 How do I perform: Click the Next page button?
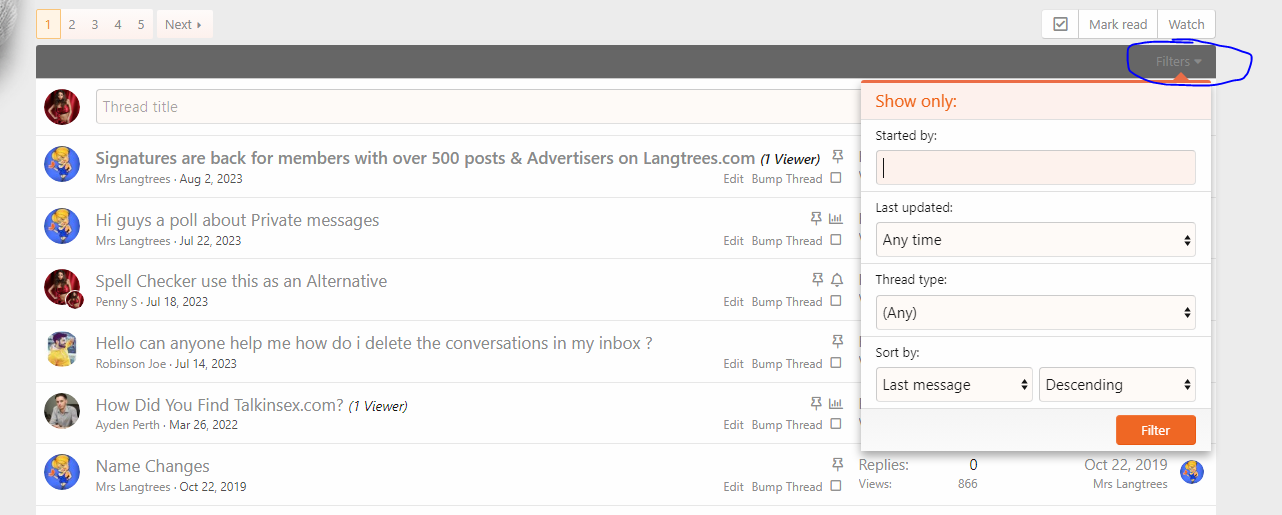[x=184, y=24]
